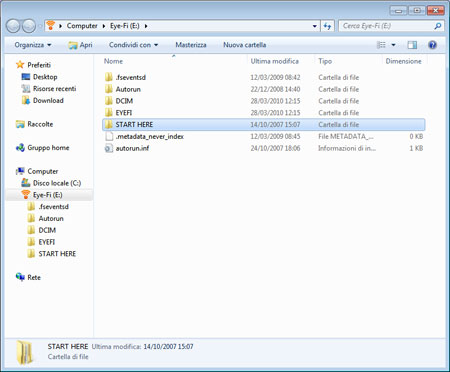The width and height of the screenshot is (450, 372).
Task: Click the Nuova cartella button
Action: 245,45
